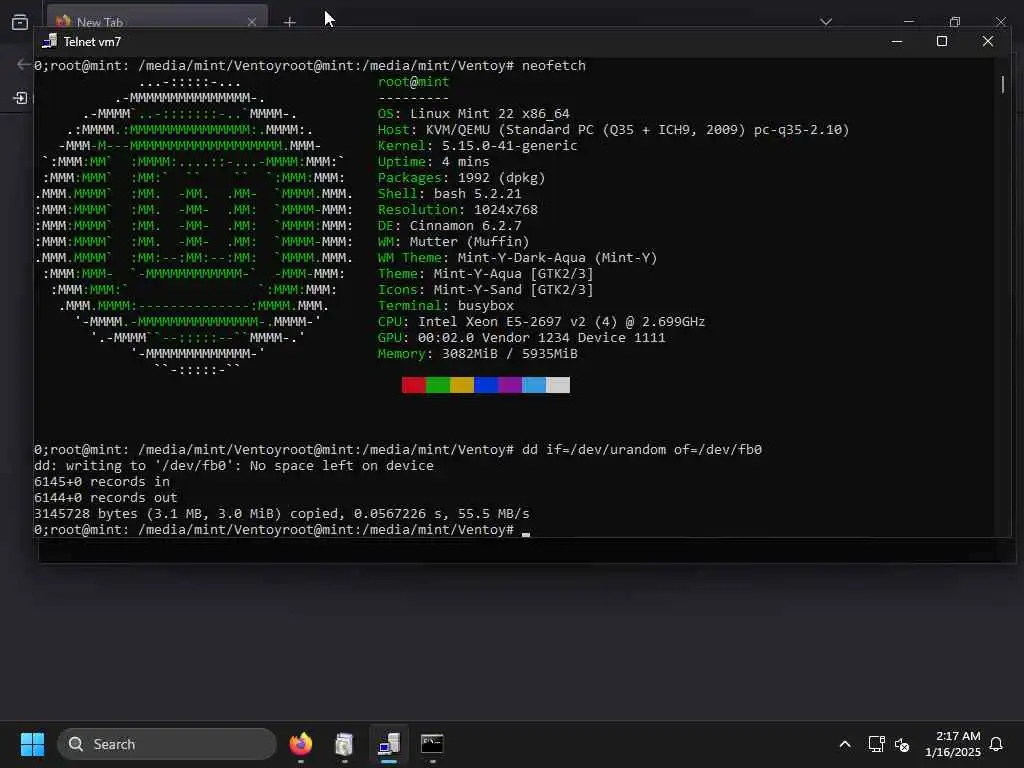The height and width of the screenshot is (768, 1024).
Task: Click the 'Shell: bash 5.2.21' line
Action: tap(449, 193)
